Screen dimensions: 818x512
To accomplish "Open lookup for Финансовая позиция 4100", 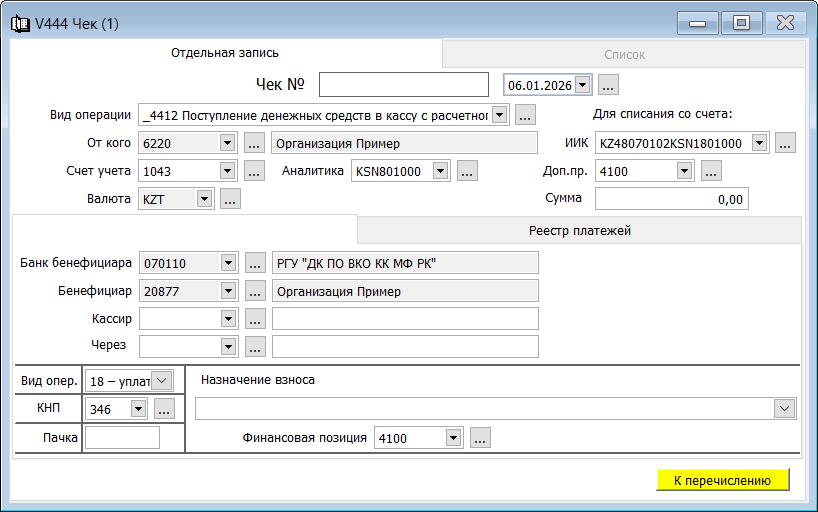I will click(x=480, y=437).
